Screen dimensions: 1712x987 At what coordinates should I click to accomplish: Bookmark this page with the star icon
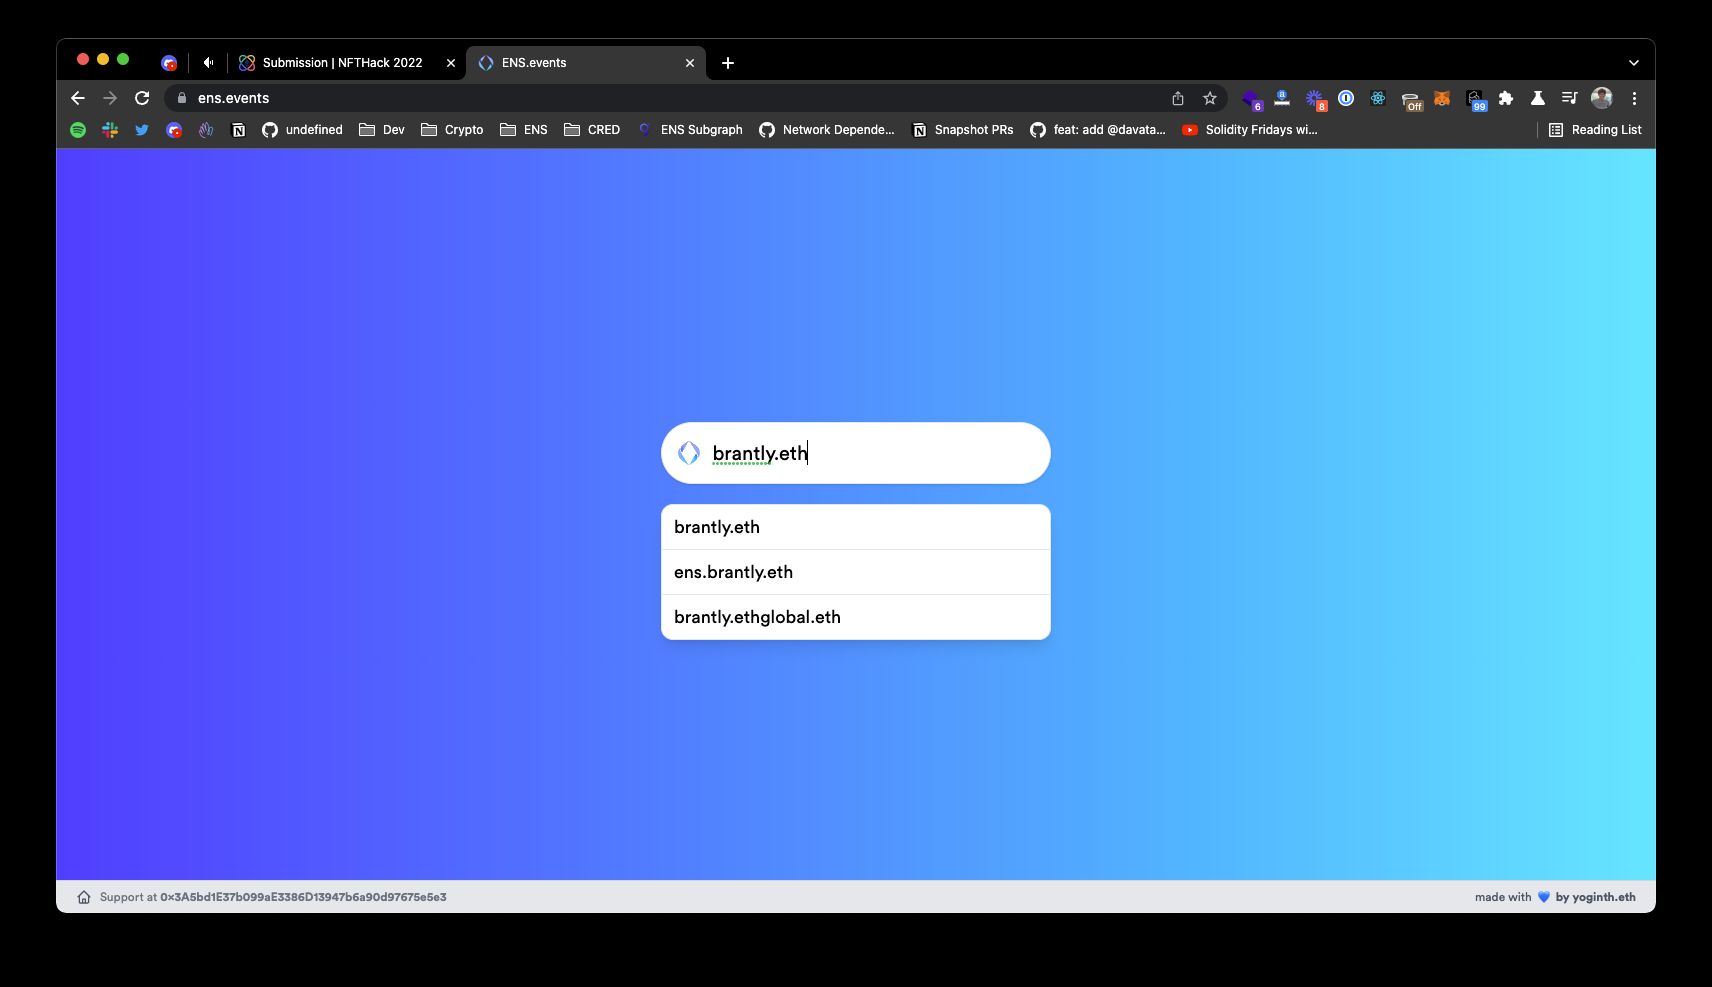1210,98
